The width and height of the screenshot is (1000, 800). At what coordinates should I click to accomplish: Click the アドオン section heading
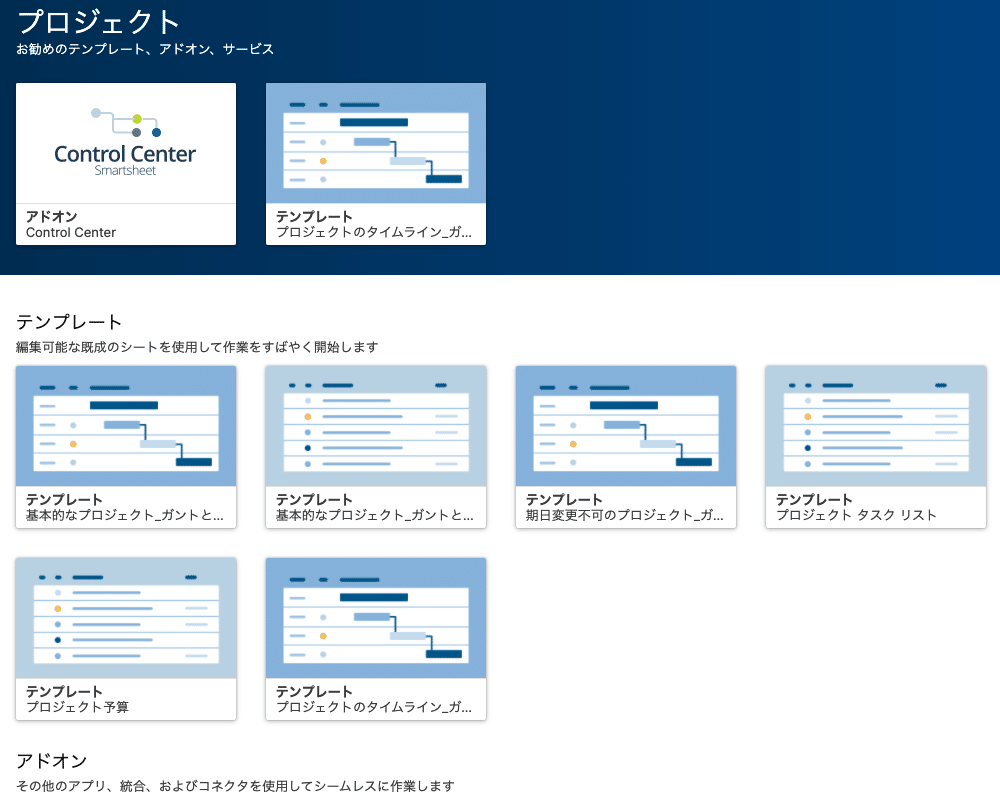tap(42, 761)
